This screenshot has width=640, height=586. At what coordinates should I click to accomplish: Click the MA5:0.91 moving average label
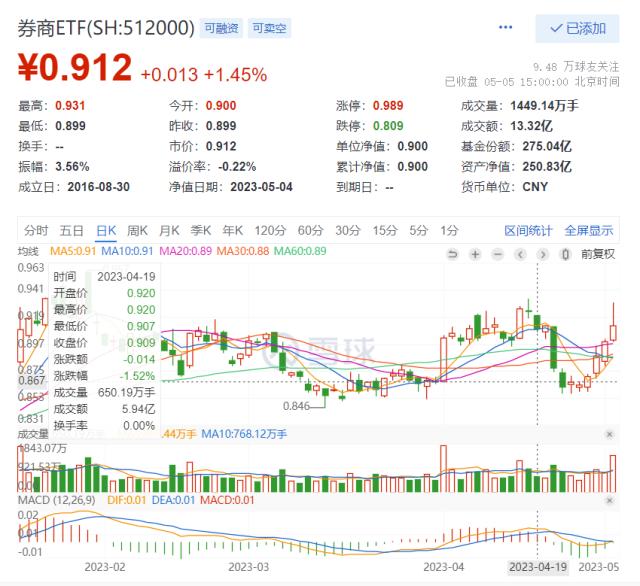click(x=73, y=251)
